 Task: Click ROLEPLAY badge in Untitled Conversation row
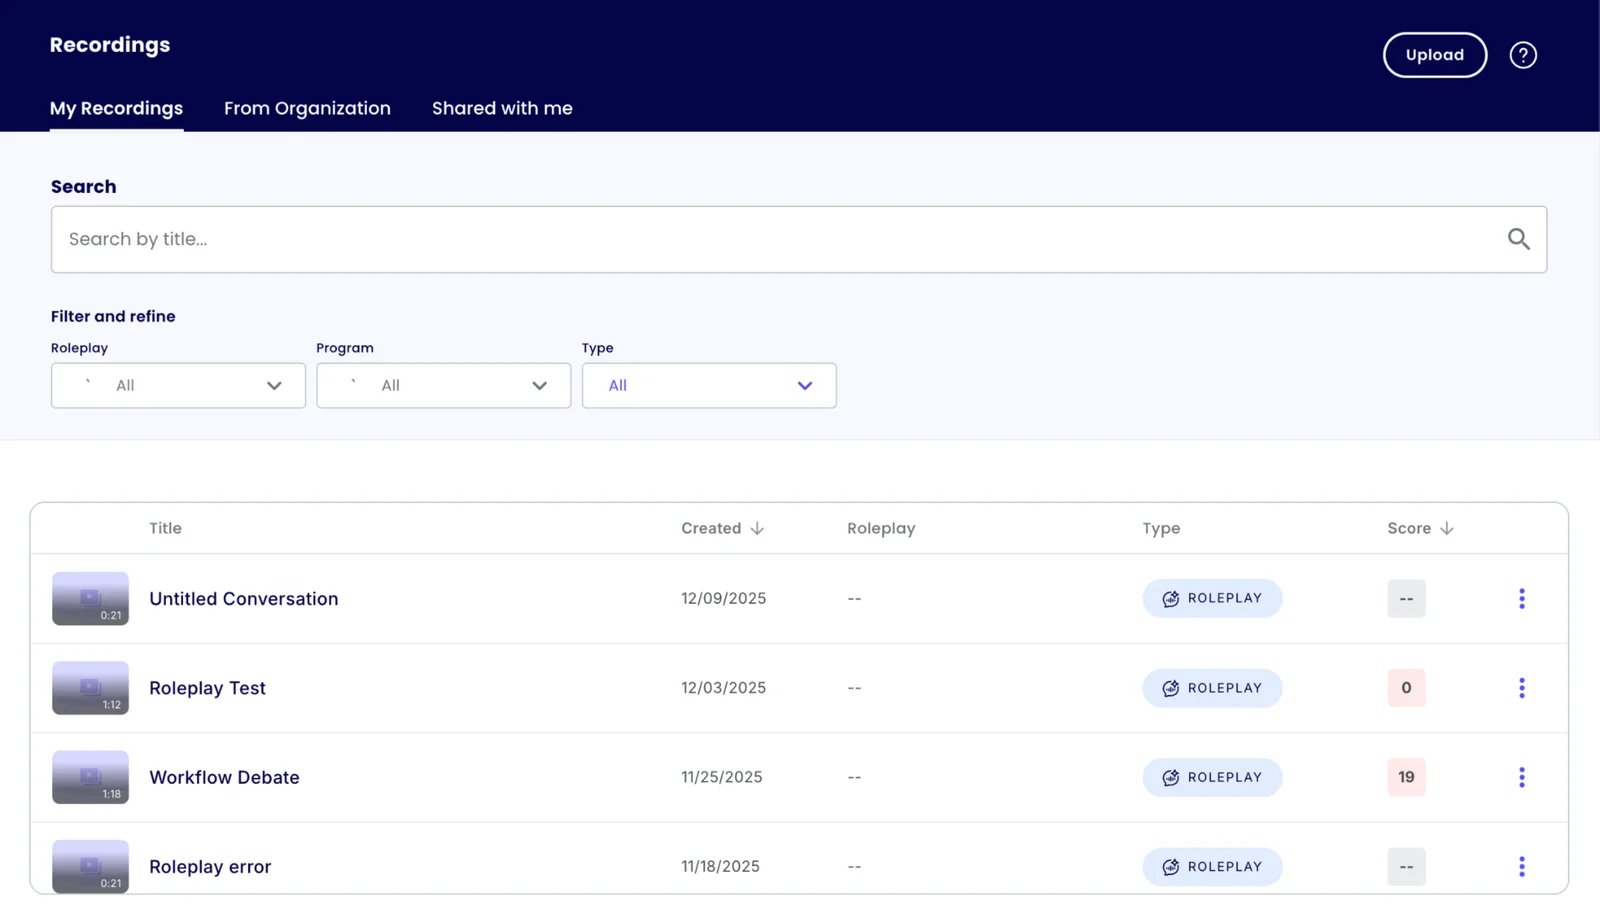[1212, 598]
